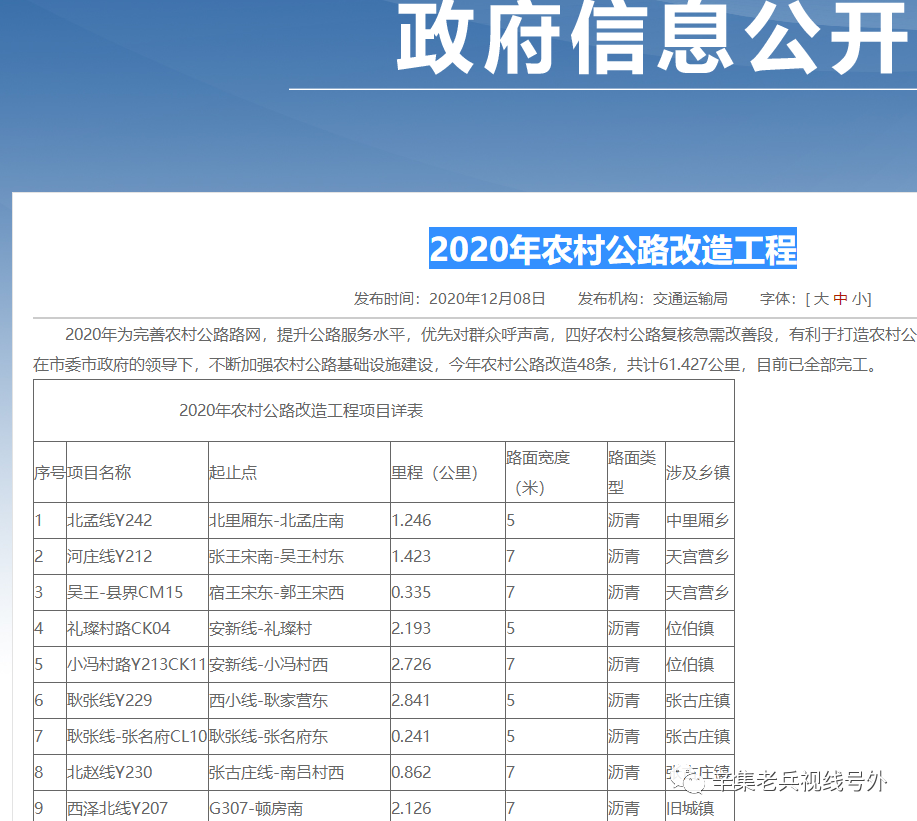Select large font size option 大
The width and height of the screenshot is (917, 821).
pyautogui.click(x=821, y=299)
